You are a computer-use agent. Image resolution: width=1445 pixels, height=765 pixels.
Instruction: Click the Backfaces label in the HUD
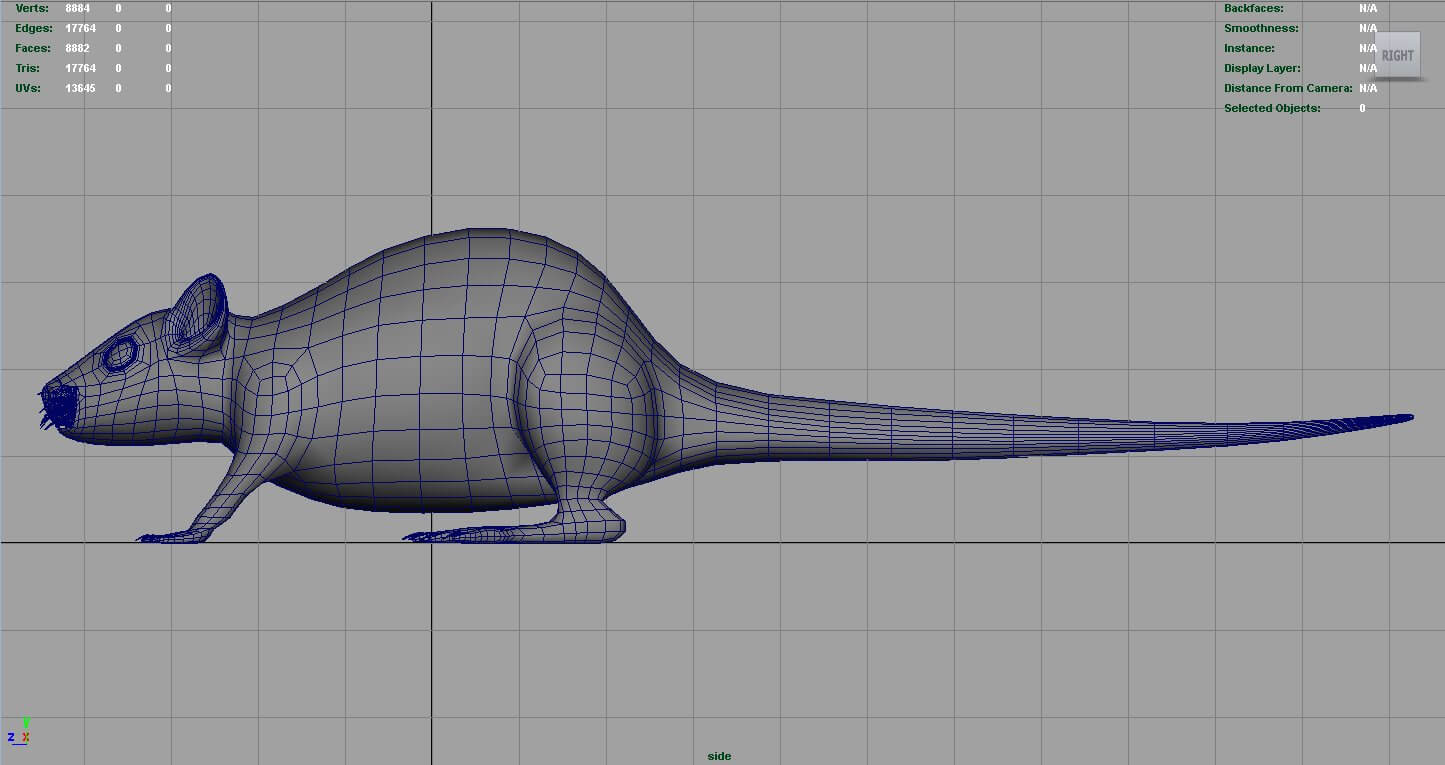[x=1254, y=8]
